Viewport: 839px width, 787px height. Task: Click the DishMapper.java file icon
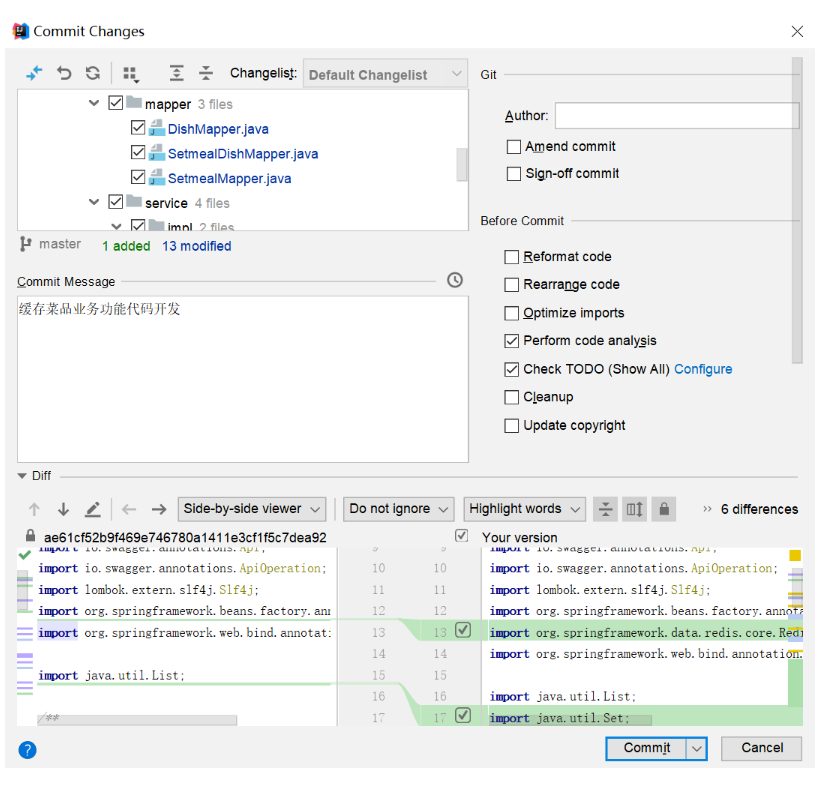click(156, 128)
